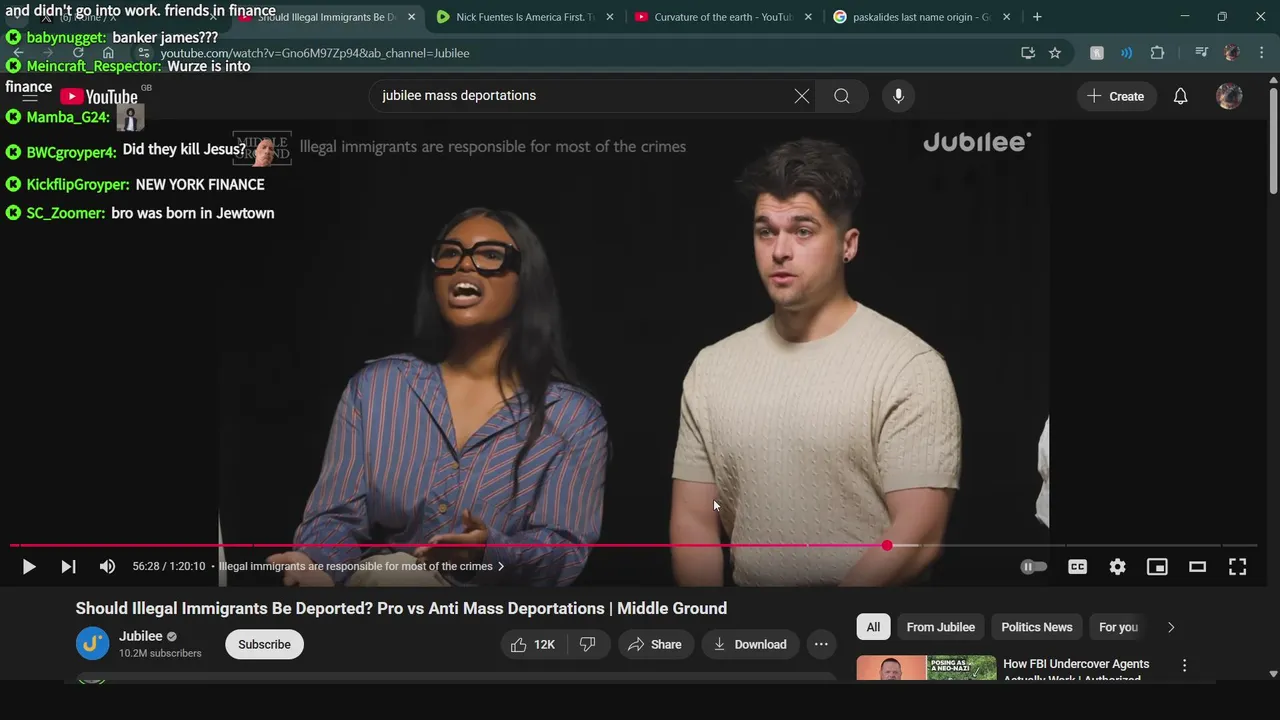The width and height of the screenshot is (1280, 720).
Task: Close the 'Curvature of the earth' tab
Action: [808, 17]
